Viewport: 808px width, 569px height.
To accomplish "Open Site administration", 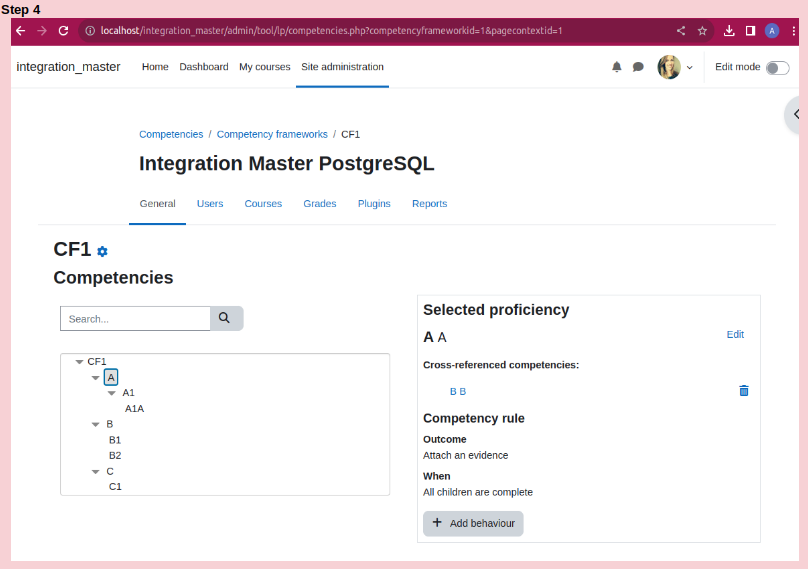I will tap(342, 67).
